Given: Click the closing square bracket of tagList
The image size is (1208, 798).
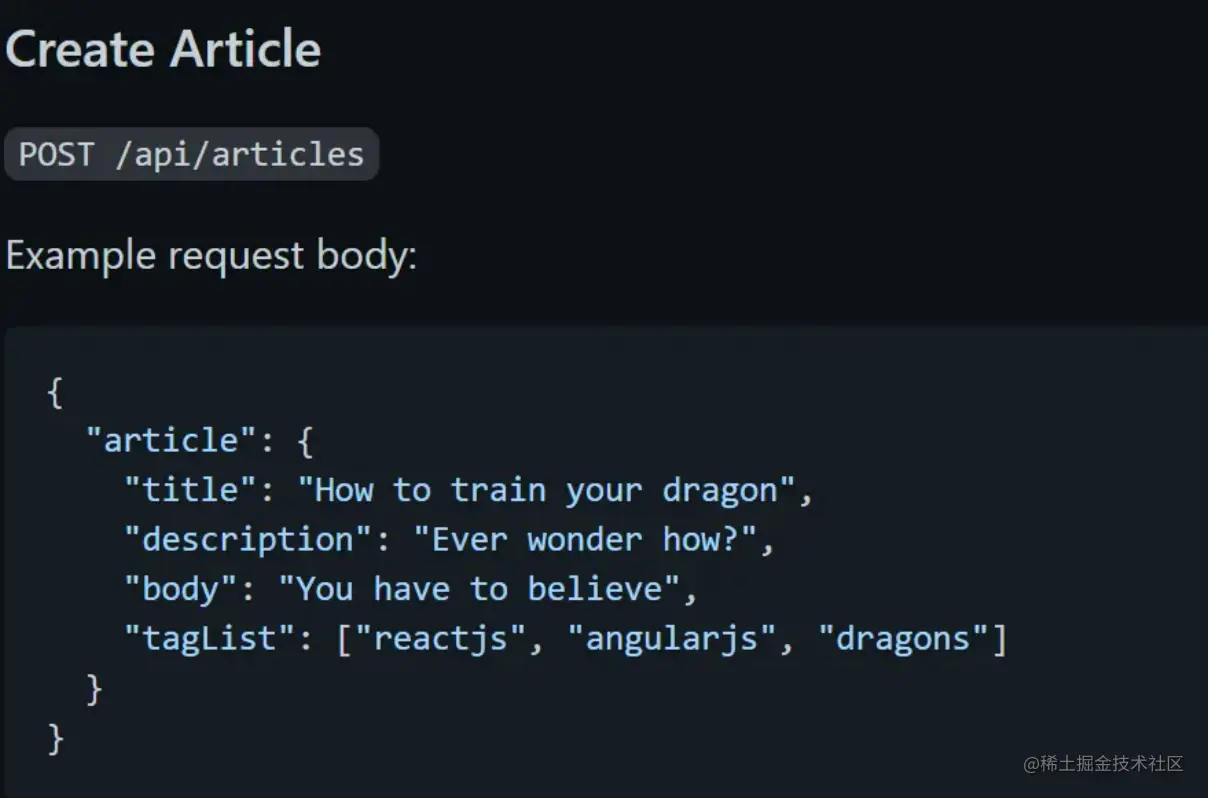Looking at the screenshot, I should coord(998,639).
